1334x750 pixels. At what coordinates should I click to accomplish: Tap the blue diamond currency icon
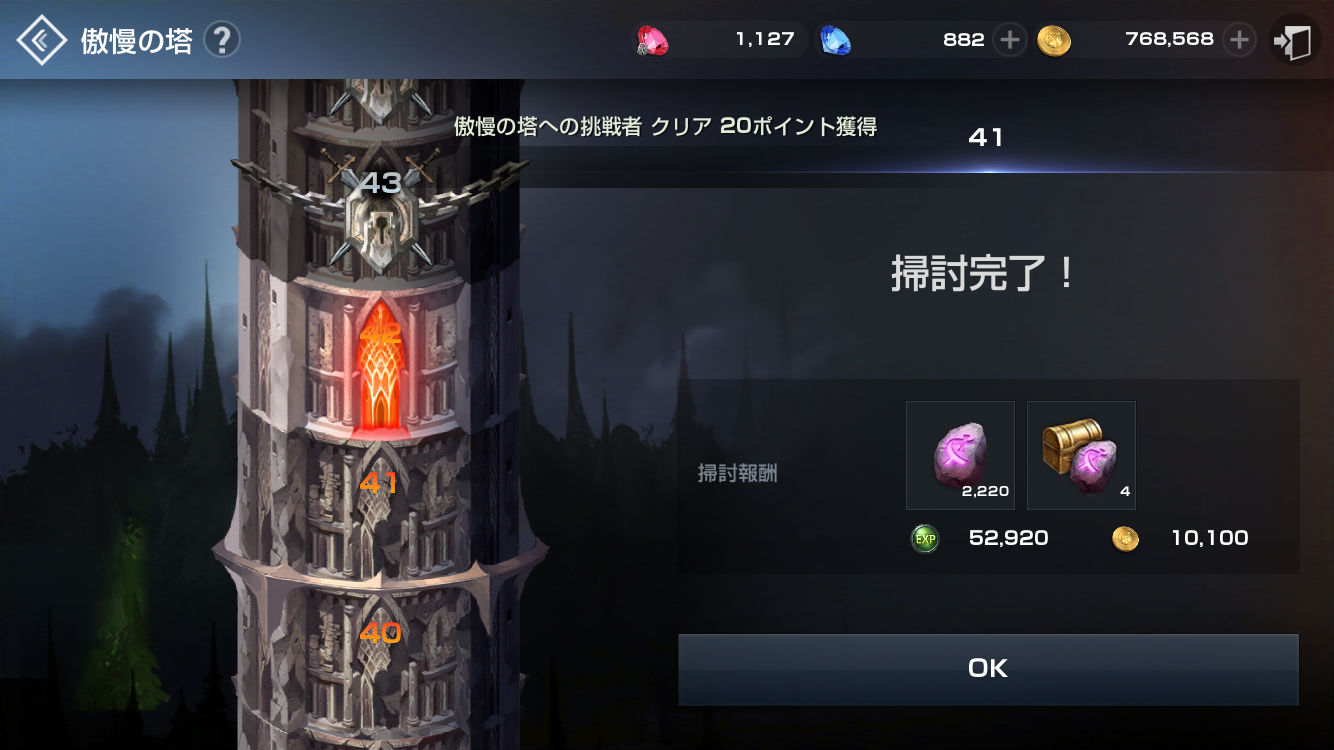pos(835,40)
